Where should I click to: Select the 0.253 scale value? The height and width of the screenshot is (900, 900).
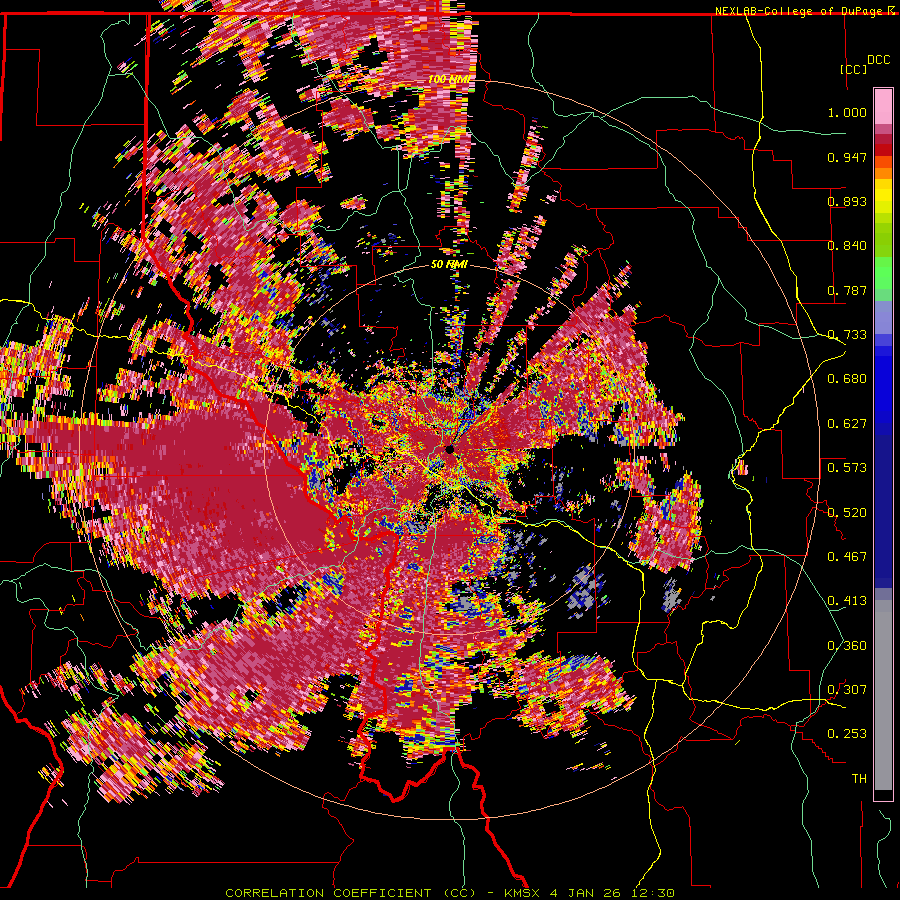click(847, 734)
